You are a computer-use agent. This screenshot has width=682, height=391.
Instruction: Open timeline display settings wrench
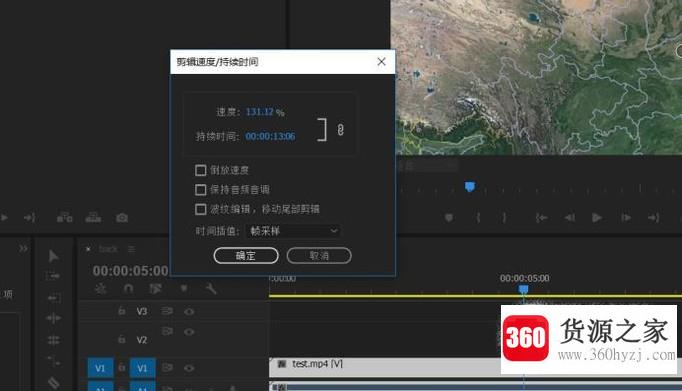(x=211, y=288)
